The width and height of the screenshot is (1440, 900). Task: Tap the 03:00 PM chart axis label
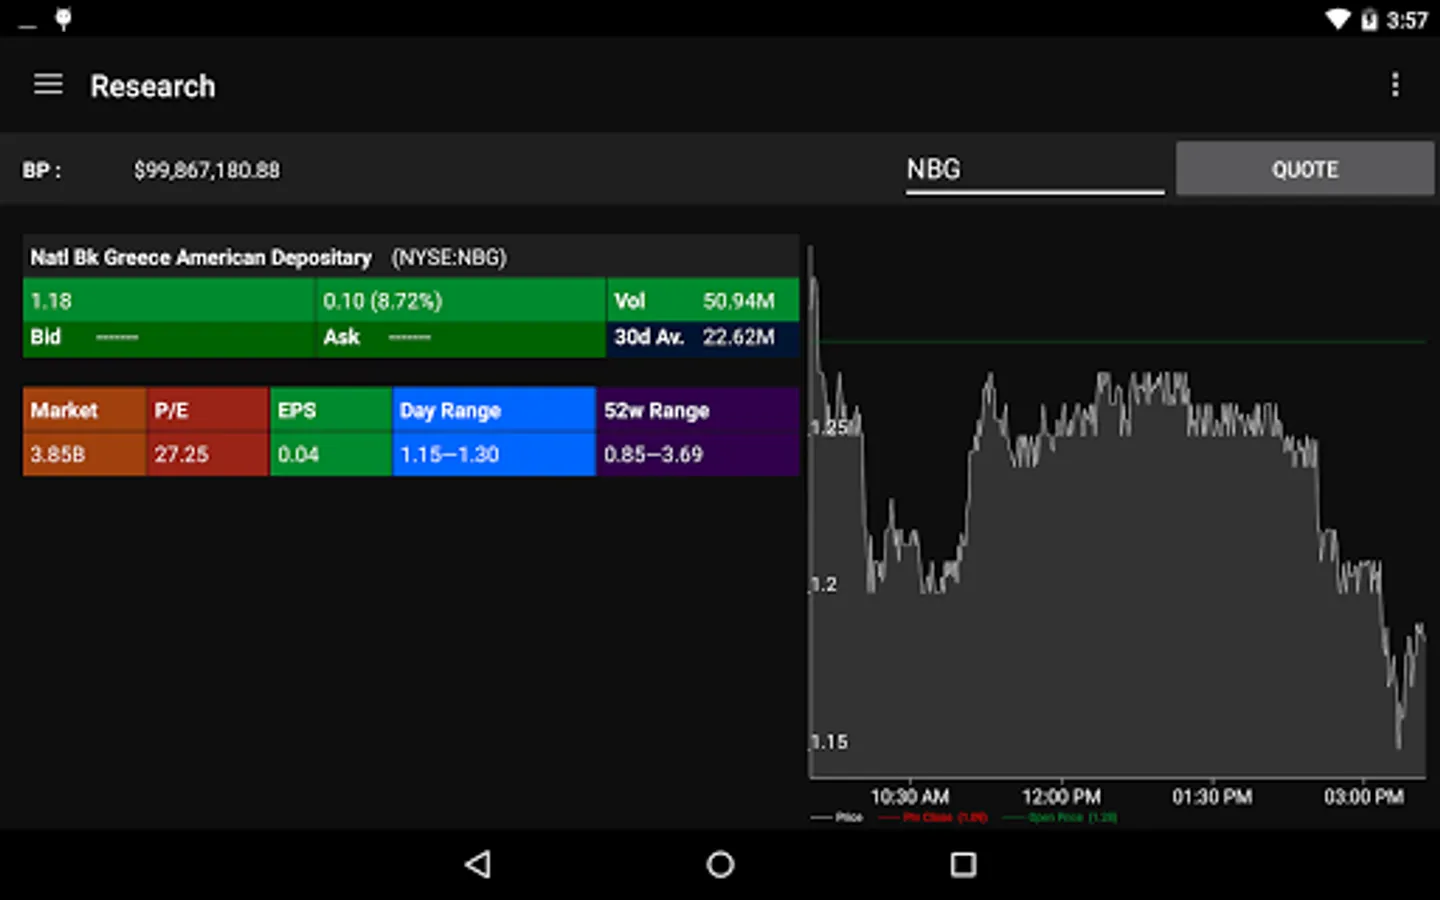1364,797
